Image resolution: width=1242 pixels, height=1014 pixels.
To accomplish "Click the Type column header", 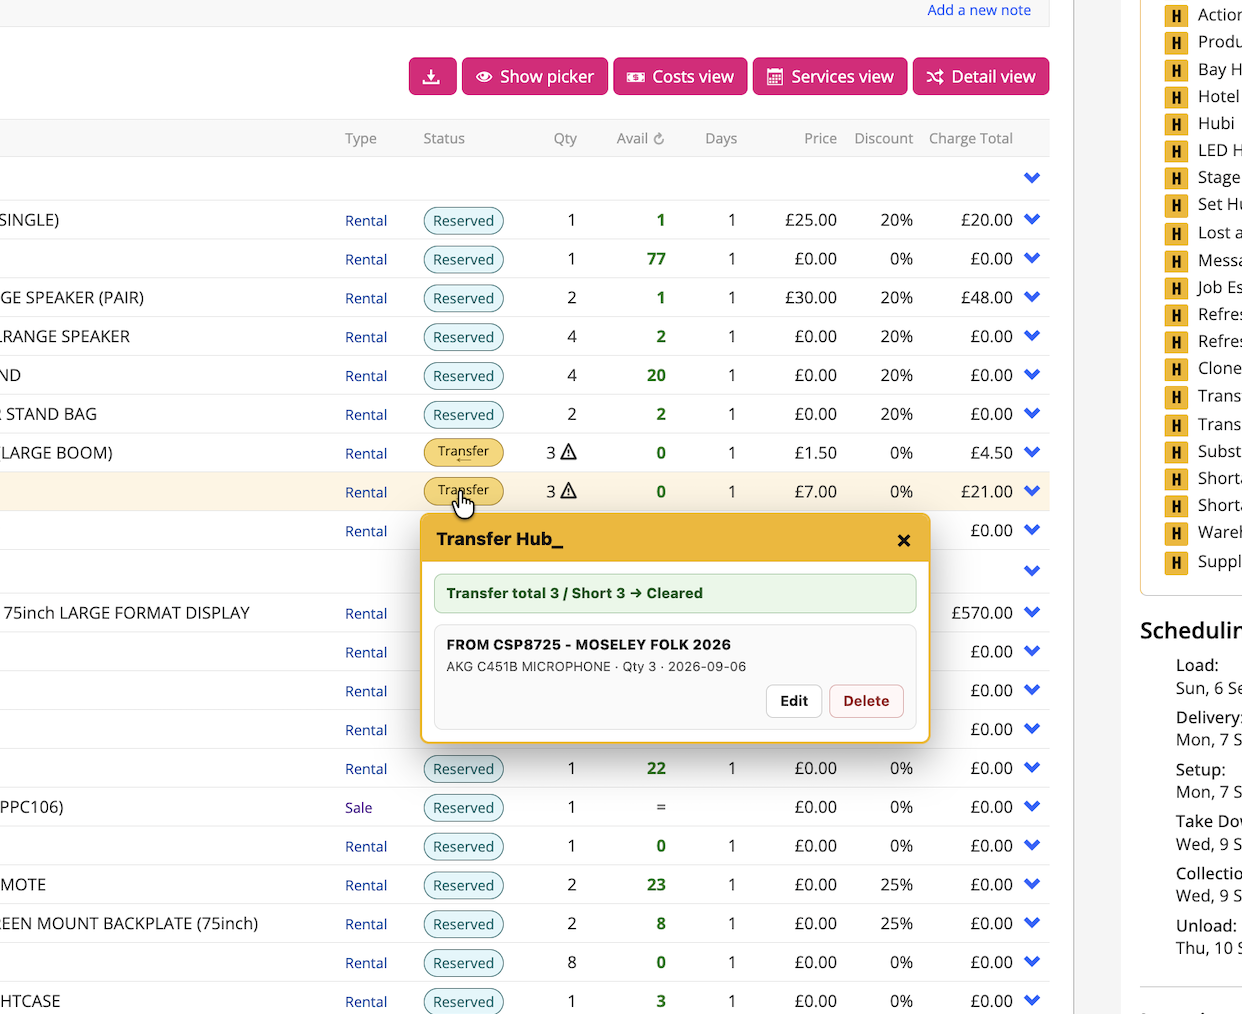I will point(361,139).
